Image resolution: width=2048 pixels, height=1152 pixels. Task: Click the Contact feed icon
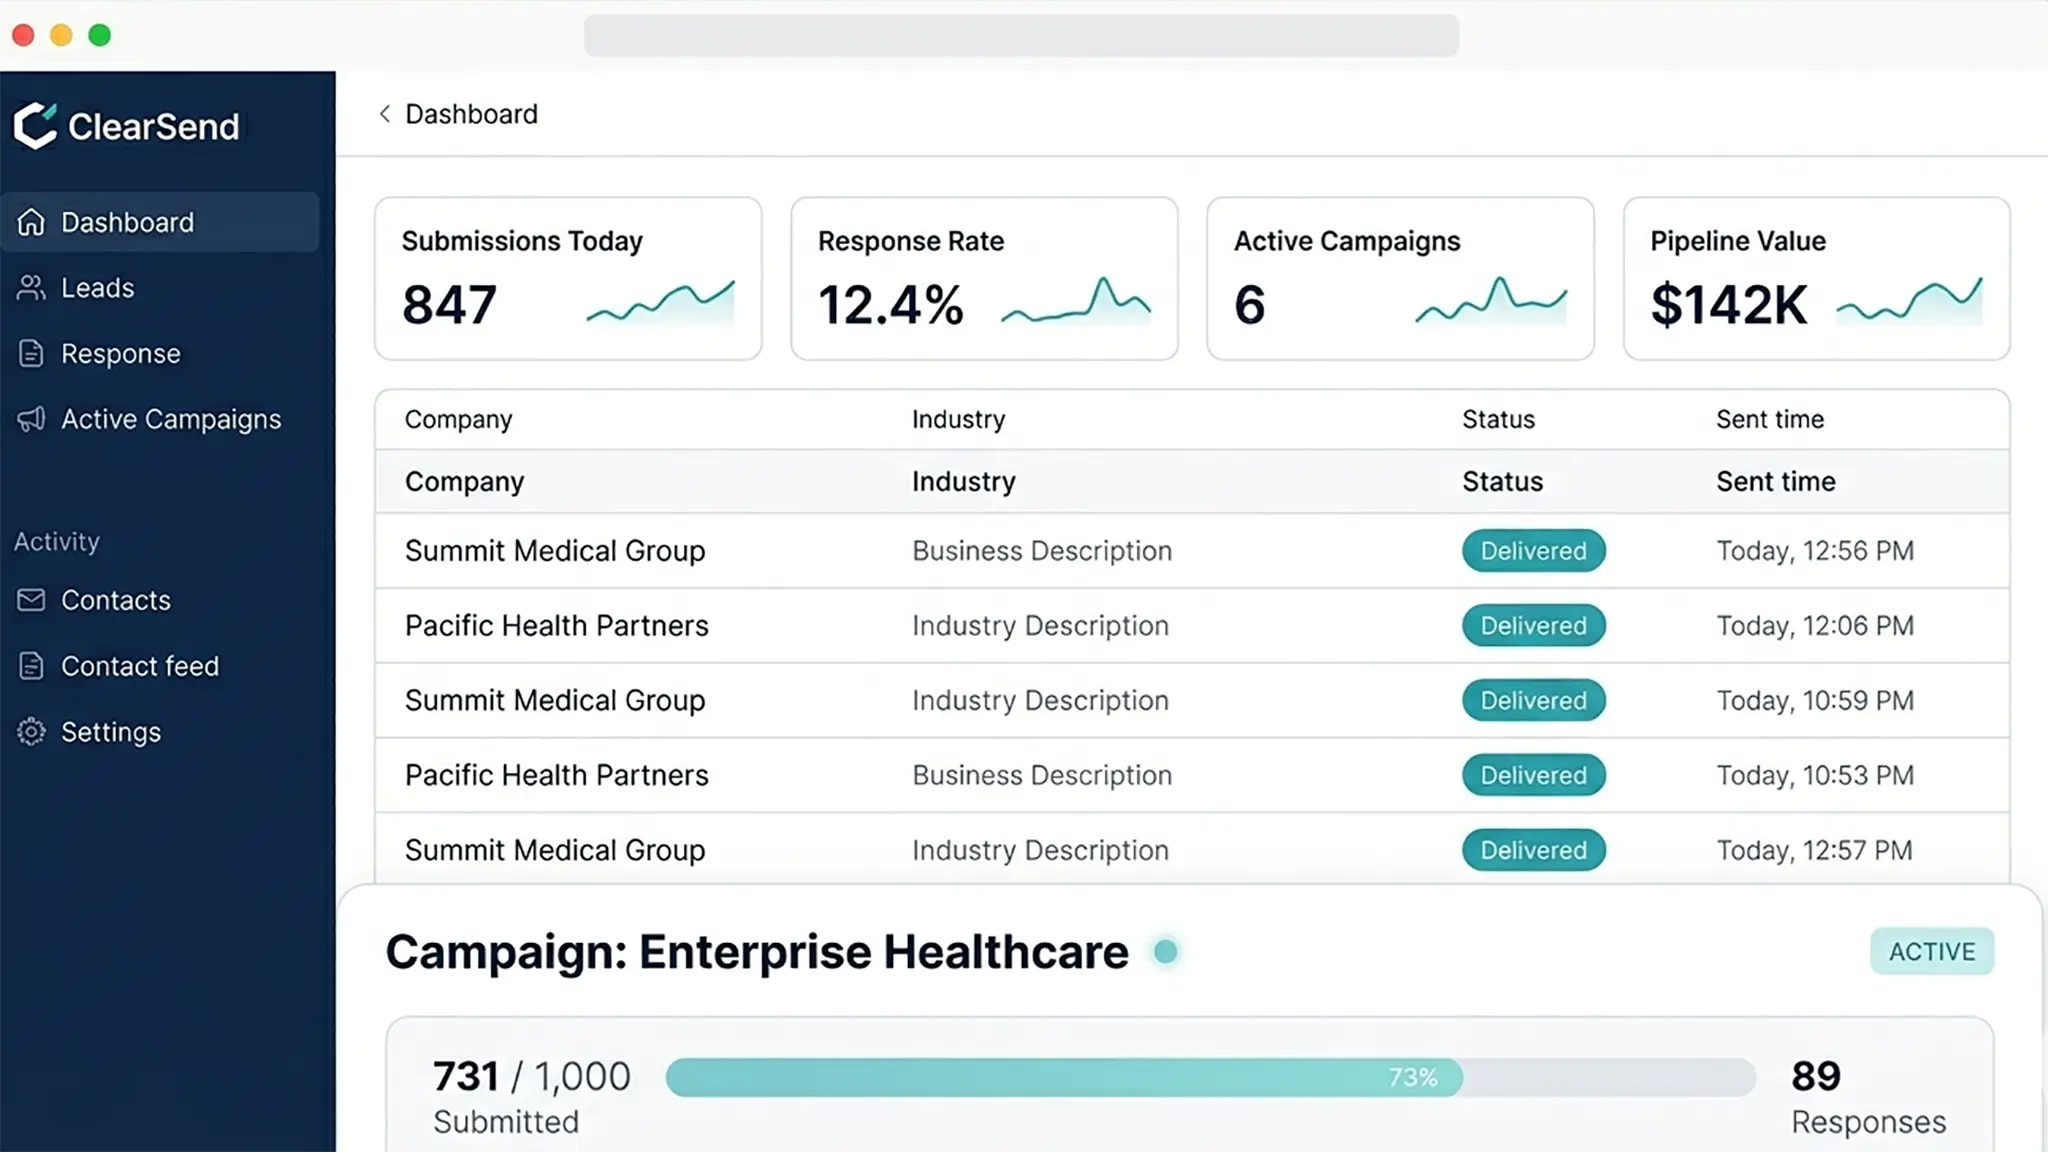pyautogui.click(x=31, y=666)
